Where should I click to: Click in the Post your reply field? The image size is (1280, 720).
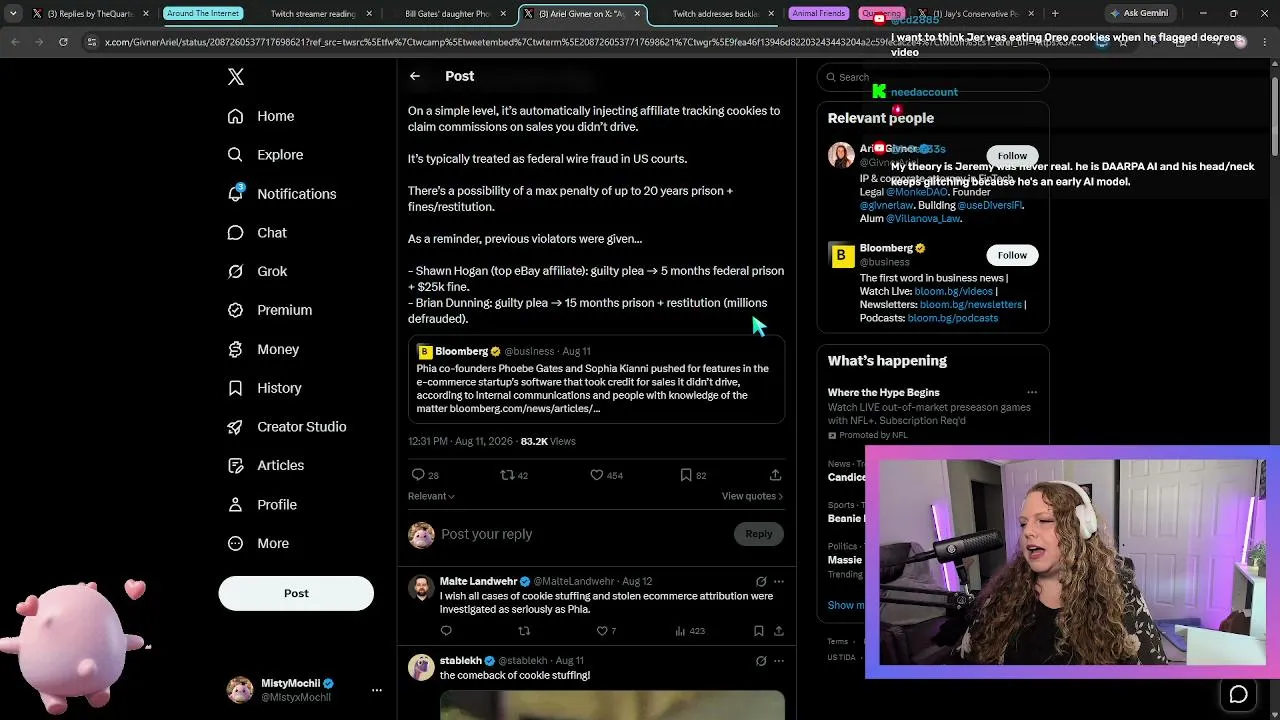(585, 534)
